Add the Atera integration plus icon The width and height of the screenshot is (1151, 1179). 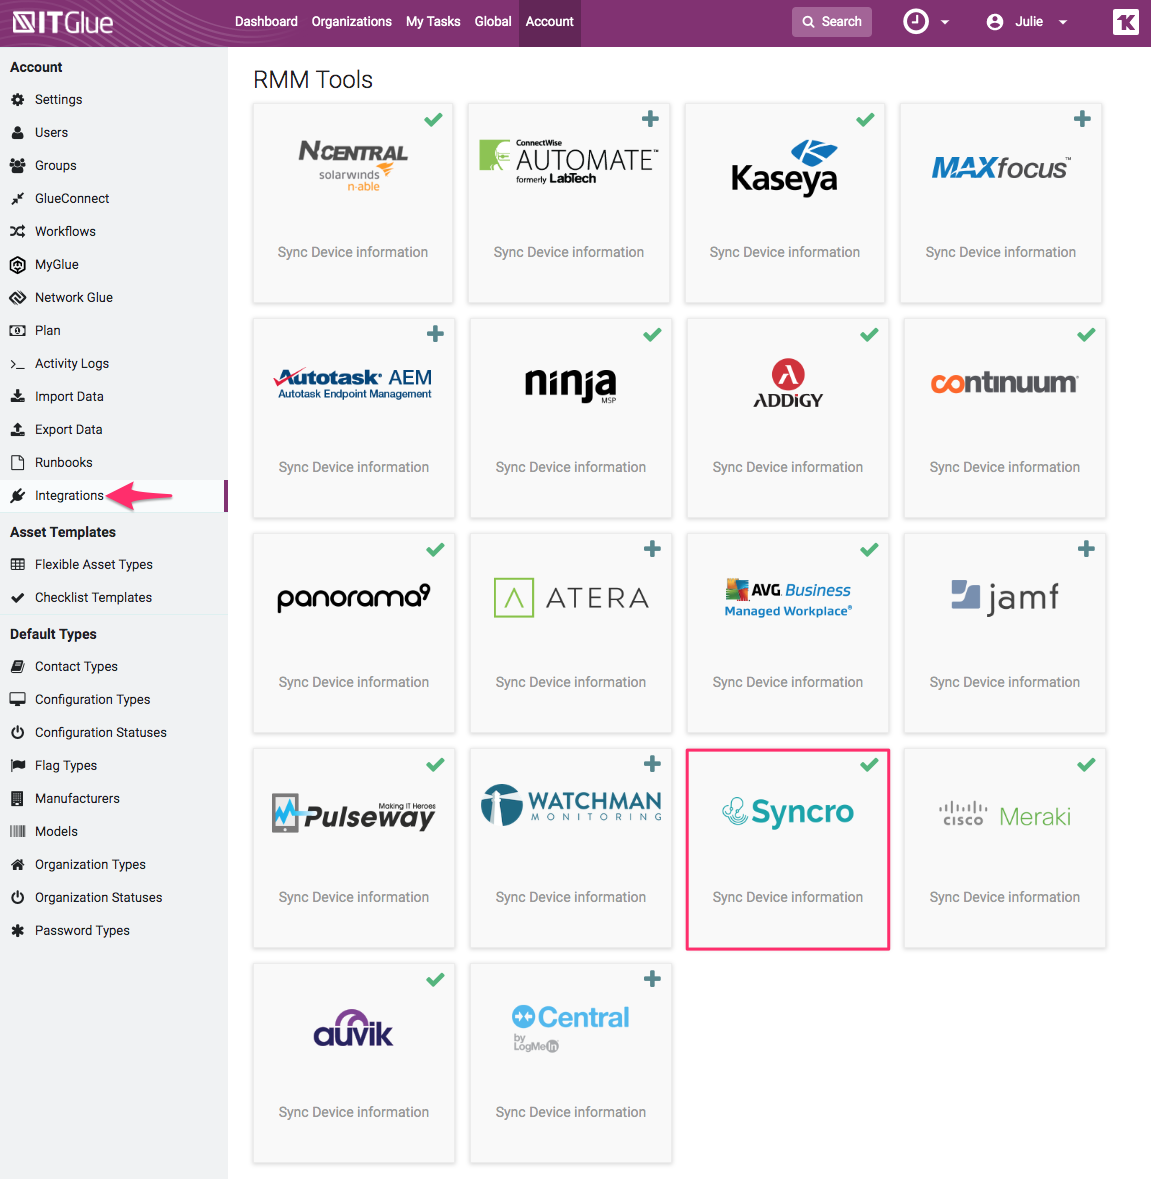(652, 549)
